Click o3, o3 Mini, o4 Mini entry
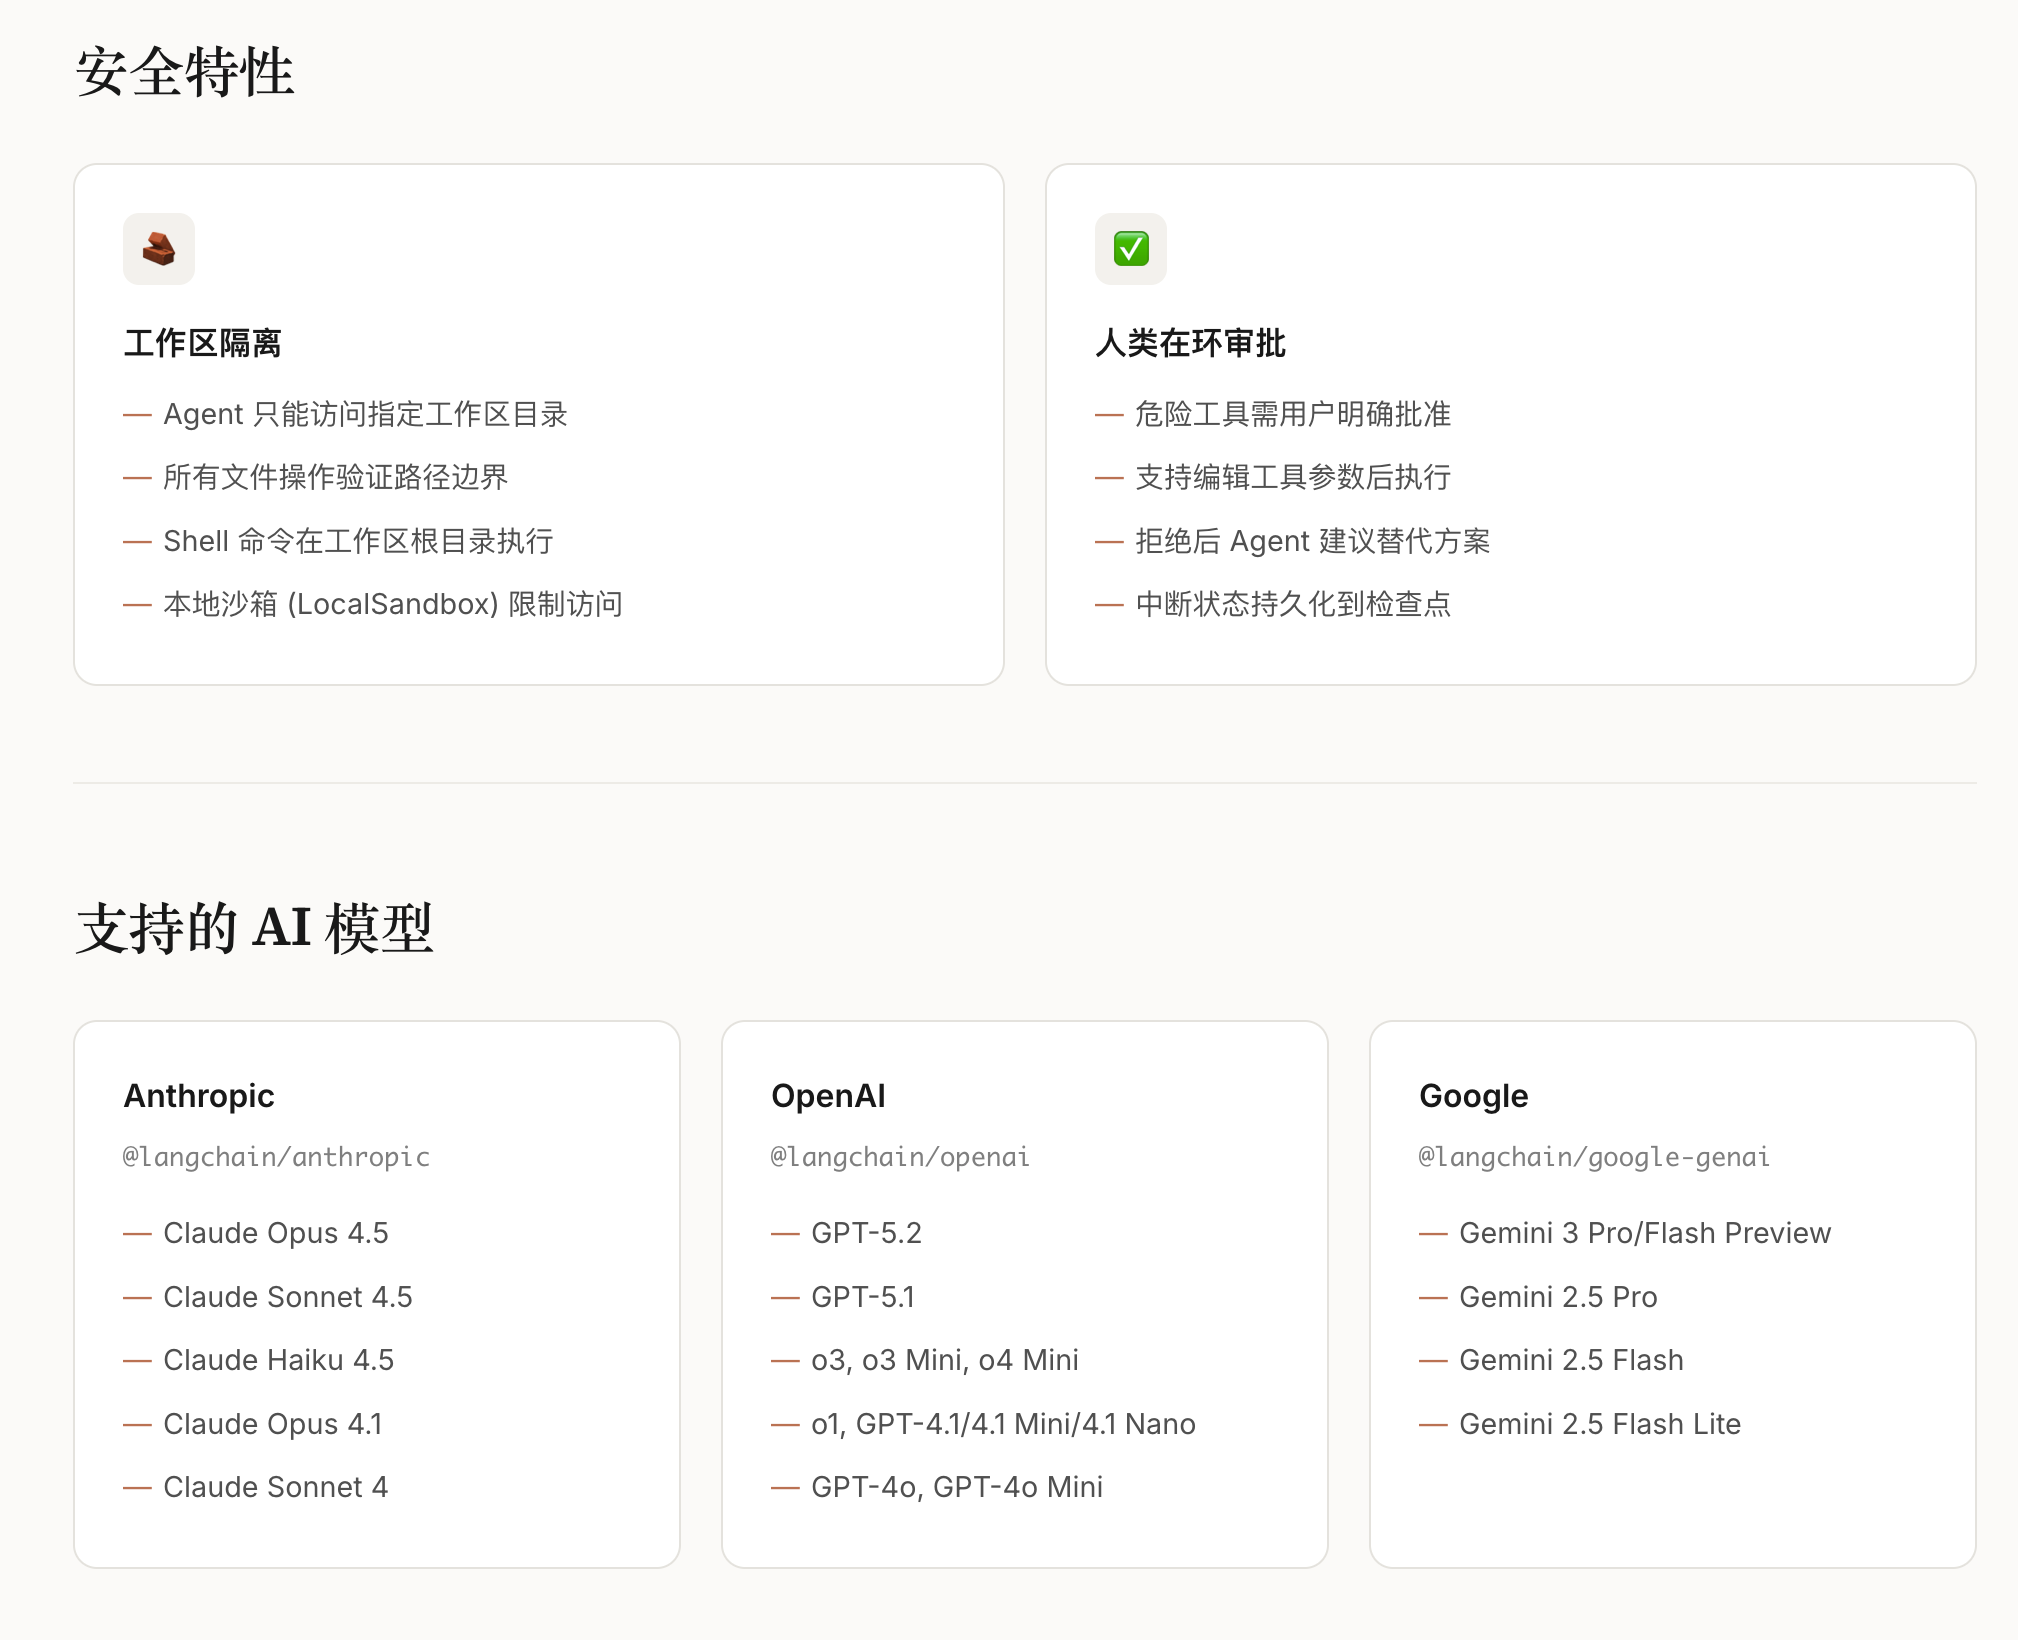Viewport: 2018px width, 1640px height. click(944, 1360)
